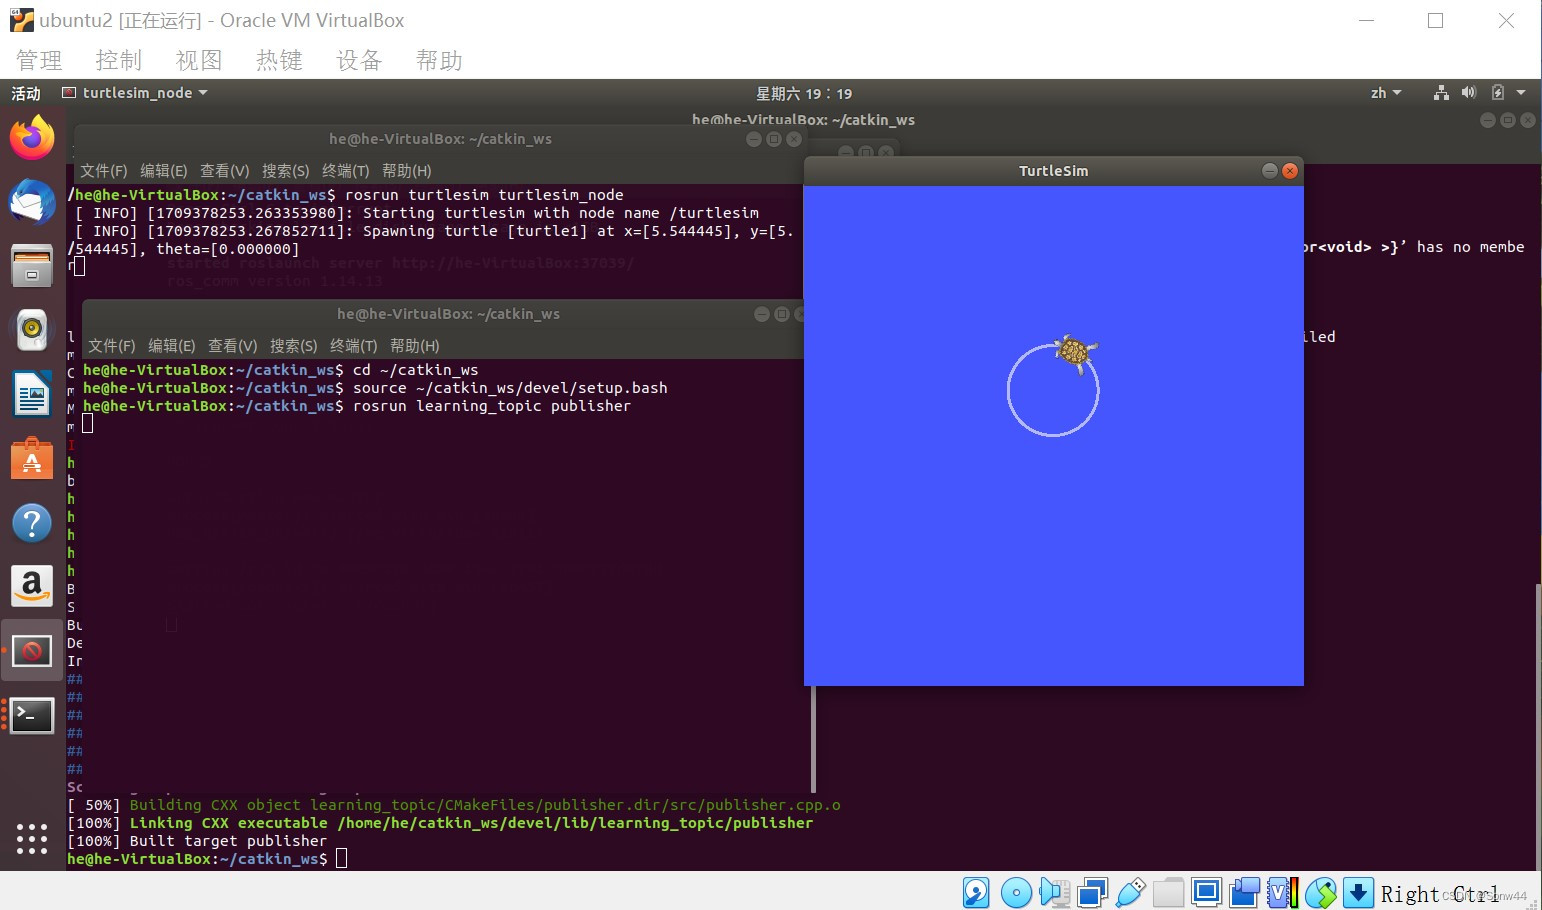Open 编辑(E) menu in publisher terminal
Screen dimensions: 1542x910
[x=172, y=346]
